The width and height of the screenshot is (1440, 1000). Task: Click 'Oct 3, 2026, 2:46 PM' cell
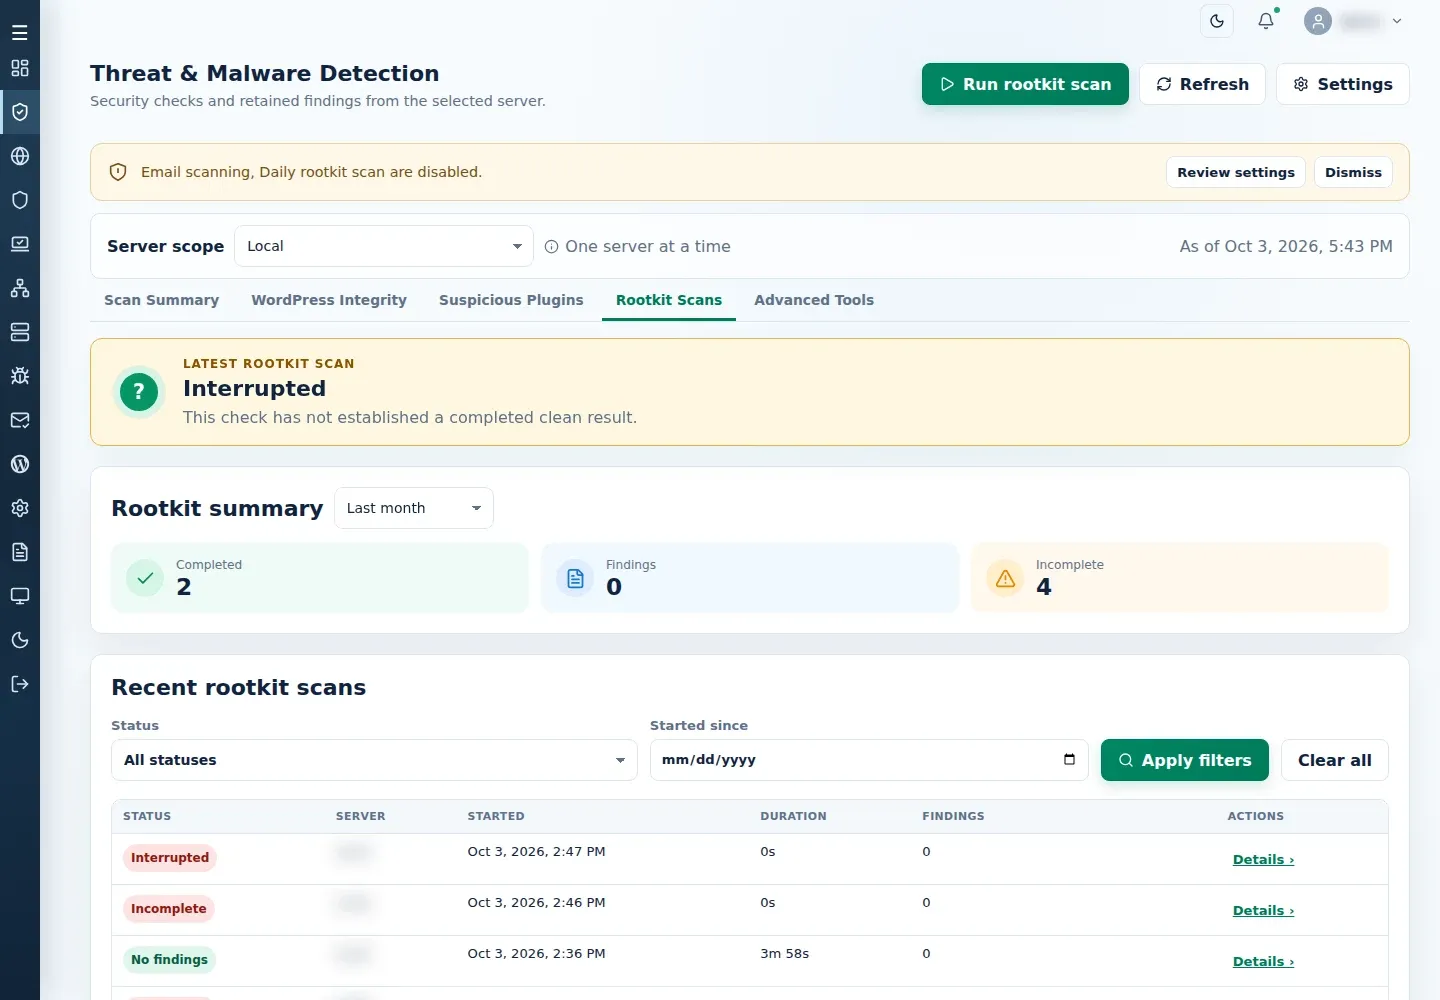click(x=536, y=903)
